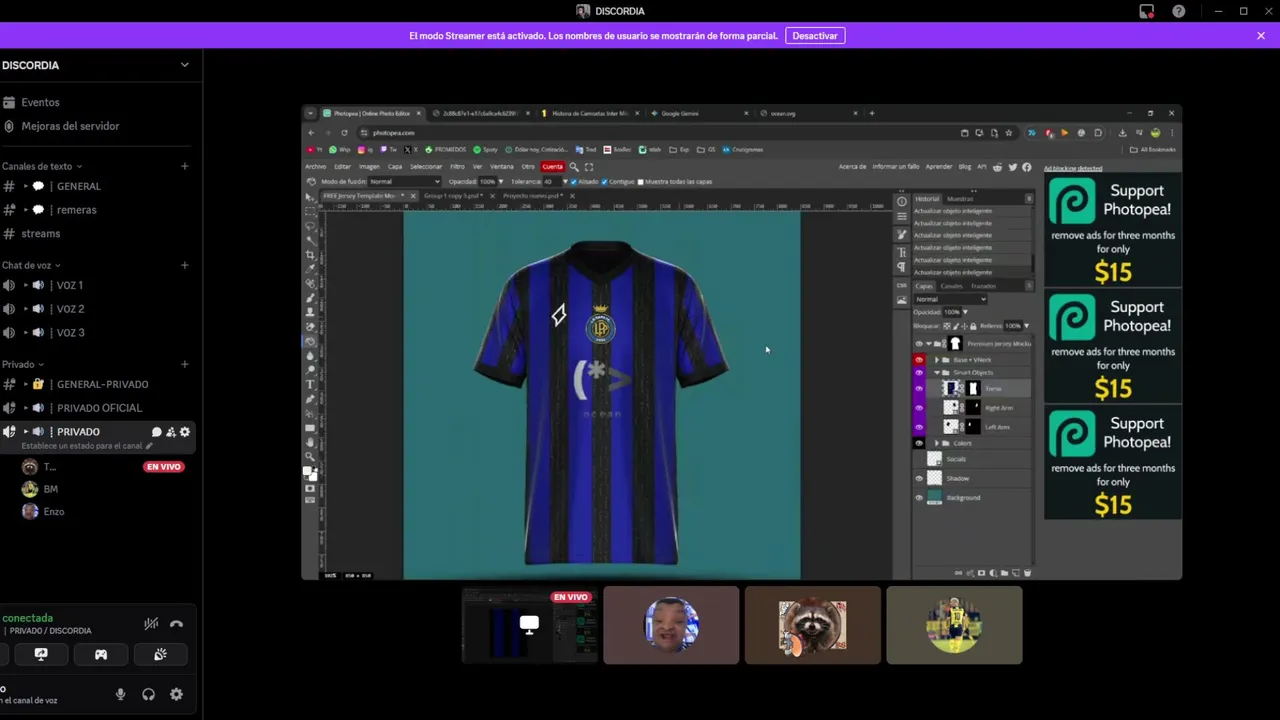Click Photopea fullscreen icon

click(589, 167)
